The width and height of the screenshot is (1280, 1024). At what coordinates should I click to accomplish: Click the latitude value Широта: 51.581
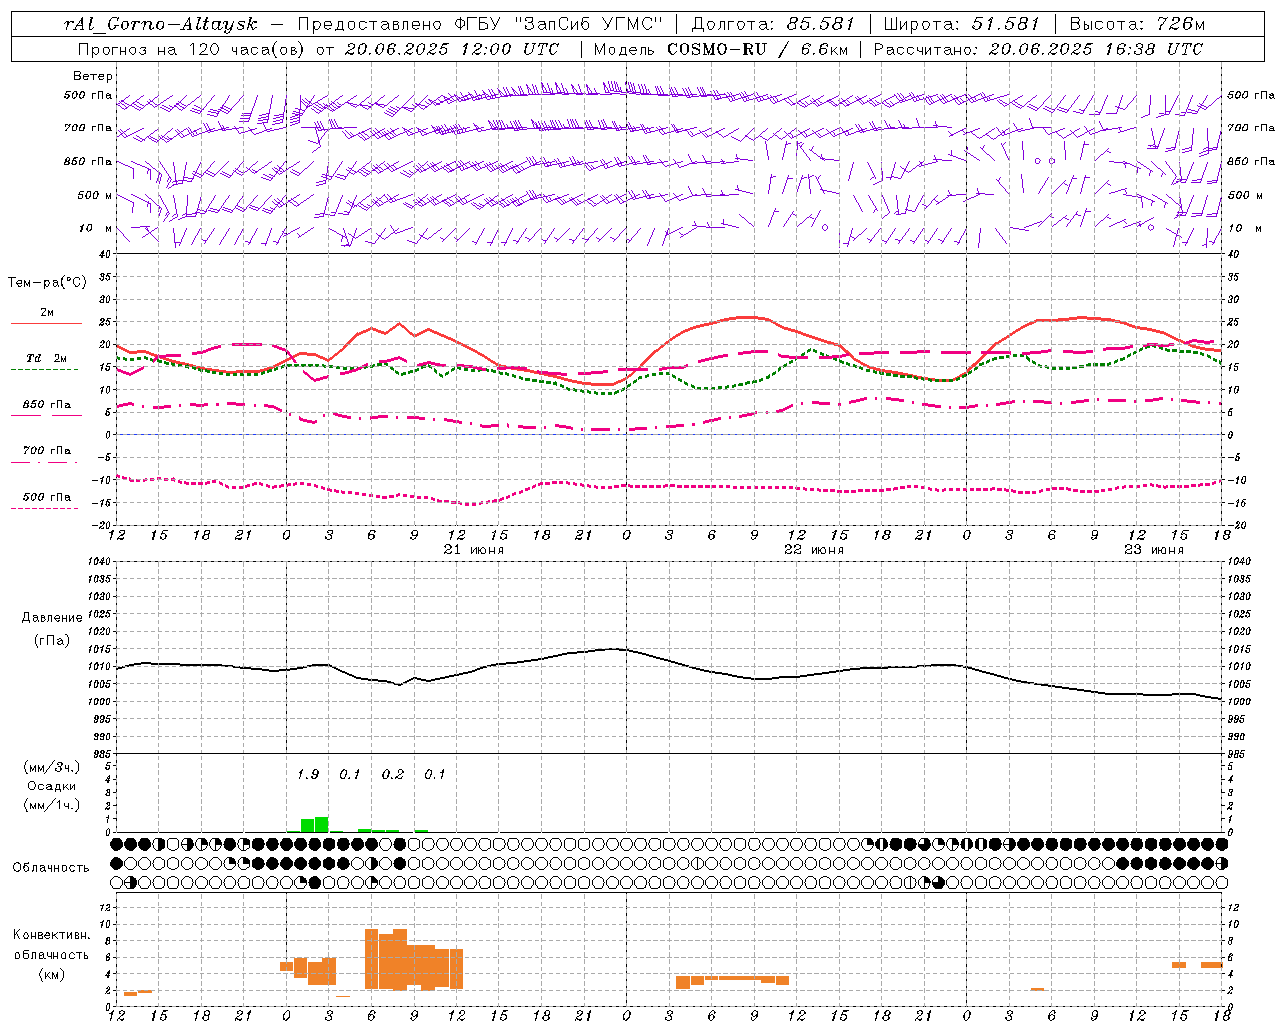coord(962,24)
